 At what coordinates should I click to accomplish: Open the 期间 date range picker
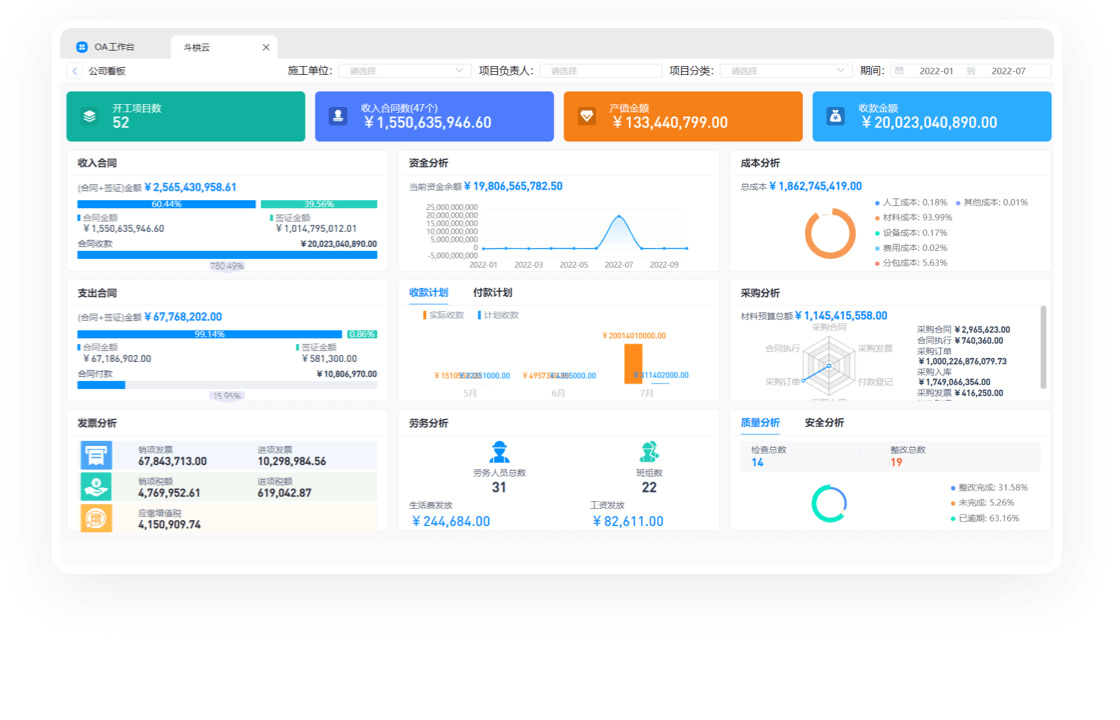pyautogui.click(x=970, y=71)
